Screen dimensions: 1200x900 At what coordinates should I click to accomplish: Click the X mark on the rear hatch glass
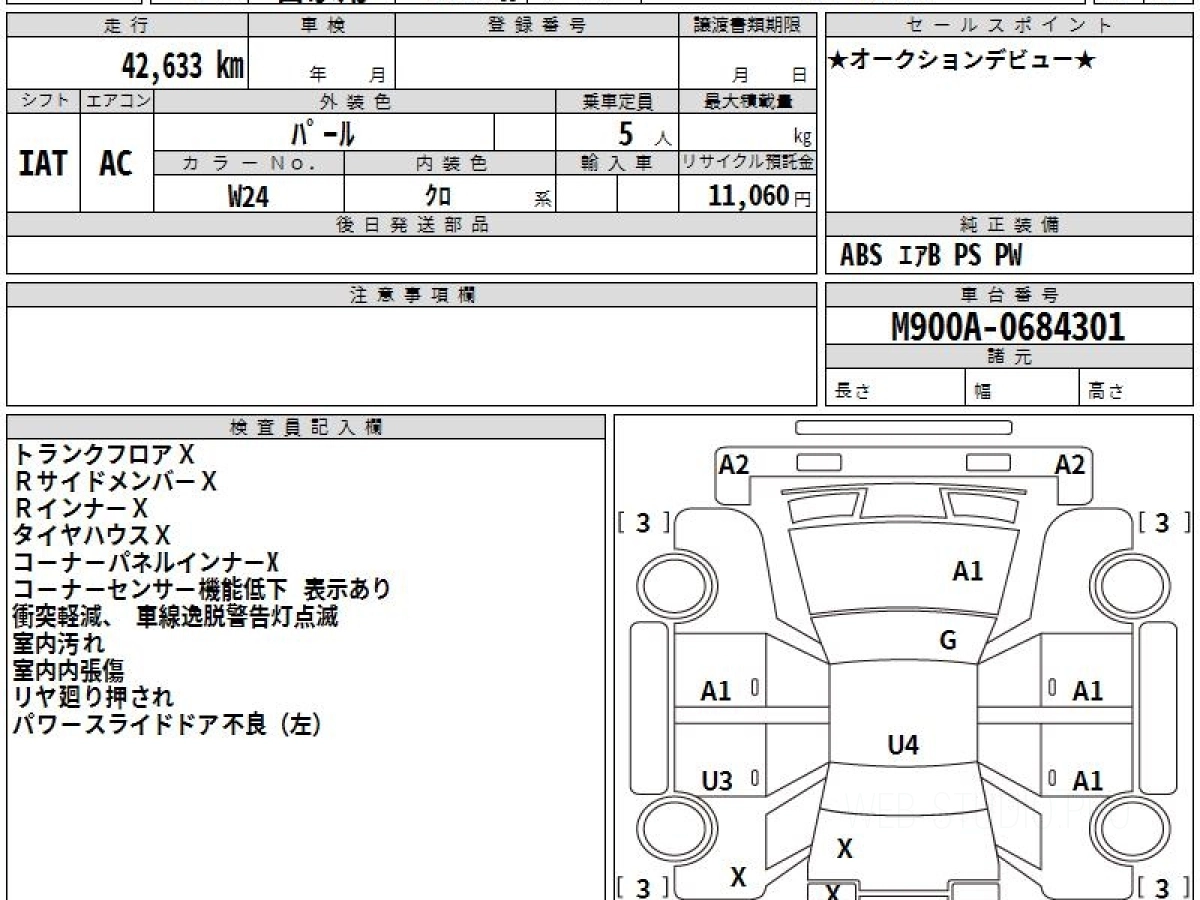pyautogui.click(x=845, y=849)
